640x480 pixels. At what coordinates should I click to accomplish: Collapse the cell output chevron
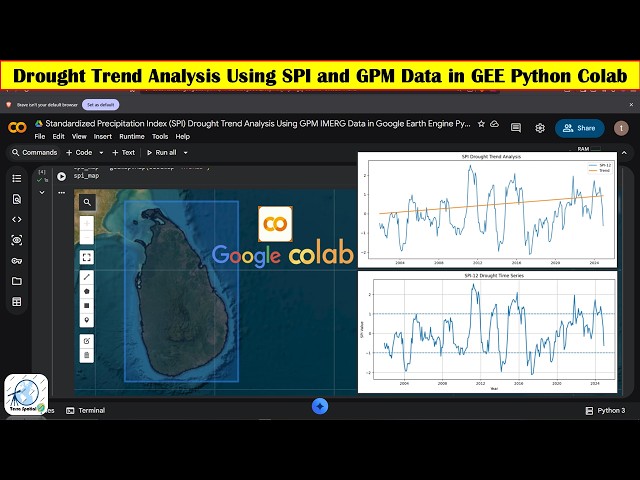pyautogui.click(x=42, y=193)
